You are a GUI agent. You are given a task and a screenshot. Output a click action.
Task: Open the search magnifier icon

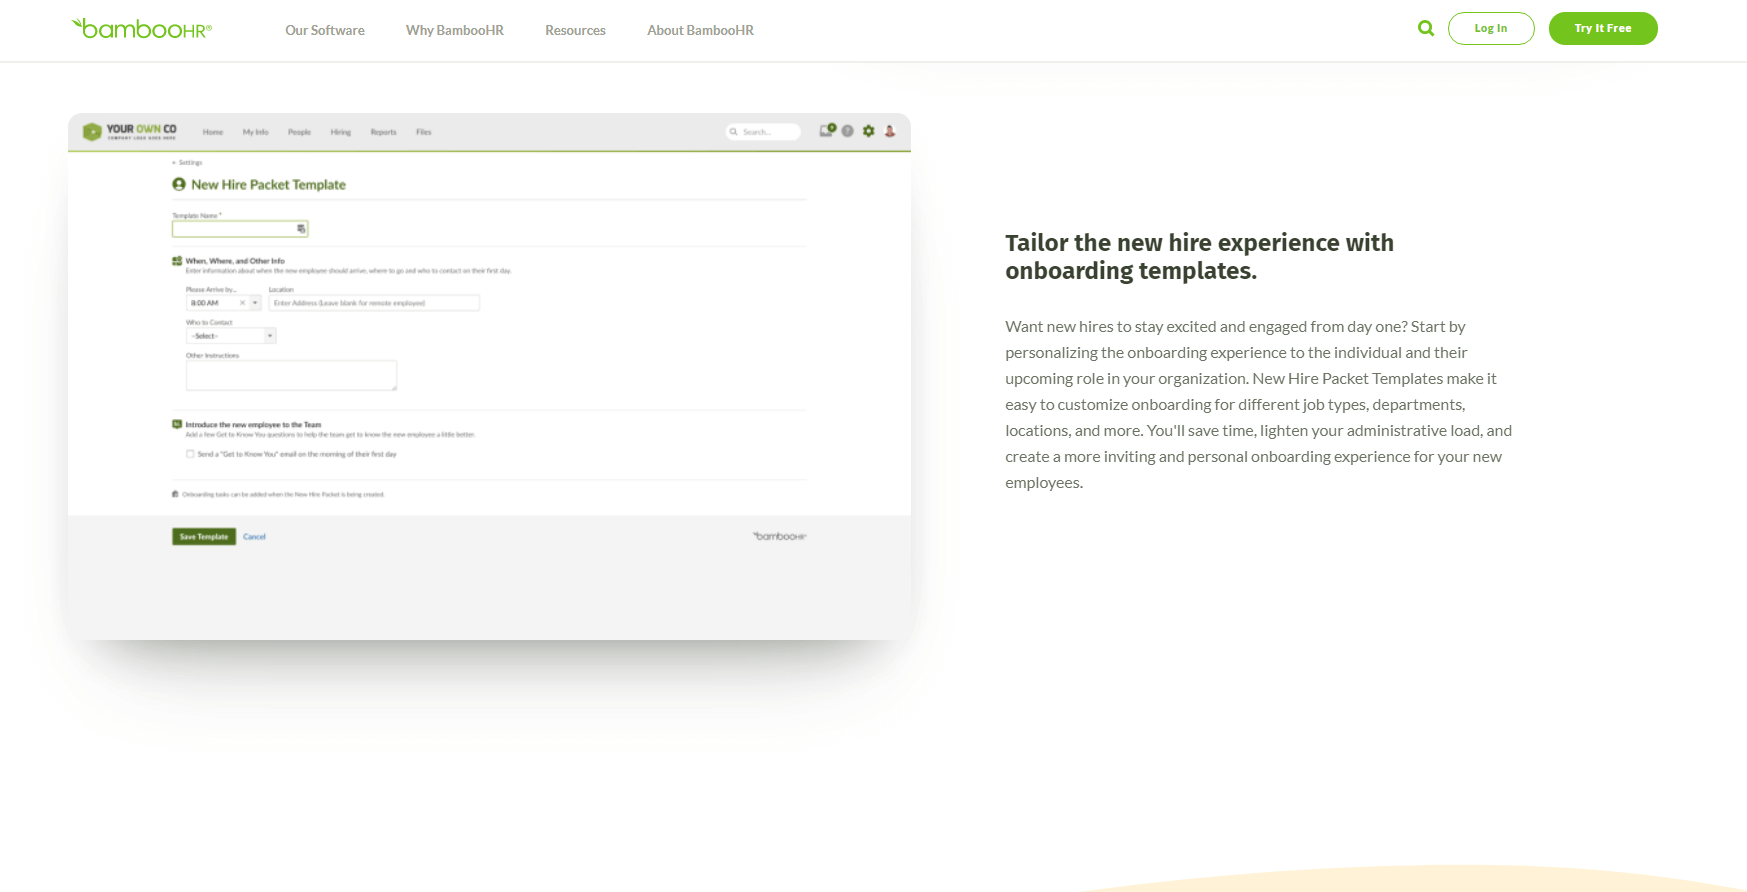(x=1426, y=28)
